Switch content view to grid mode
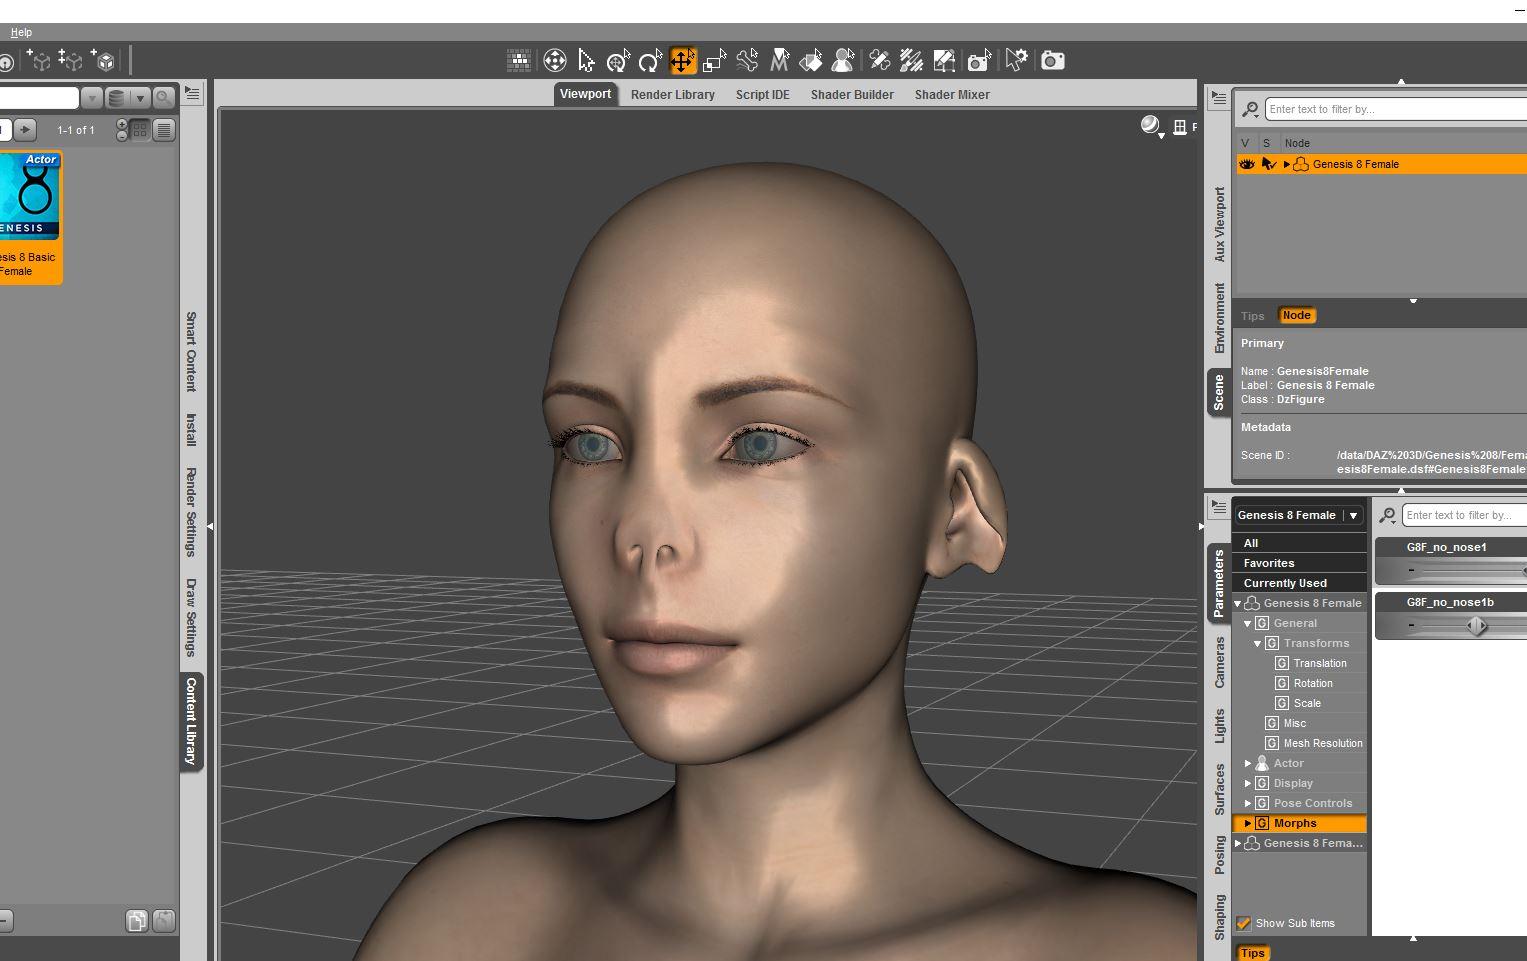1527x961 pixels. (x=140, y=130)
